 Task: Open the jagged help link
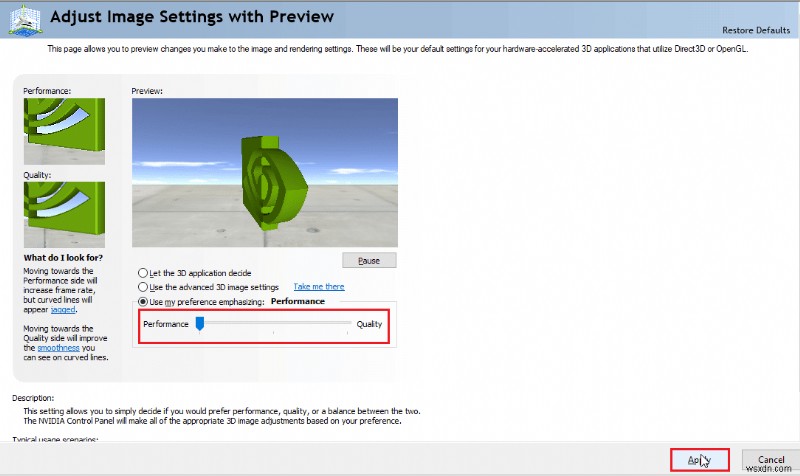click(63, 310)
